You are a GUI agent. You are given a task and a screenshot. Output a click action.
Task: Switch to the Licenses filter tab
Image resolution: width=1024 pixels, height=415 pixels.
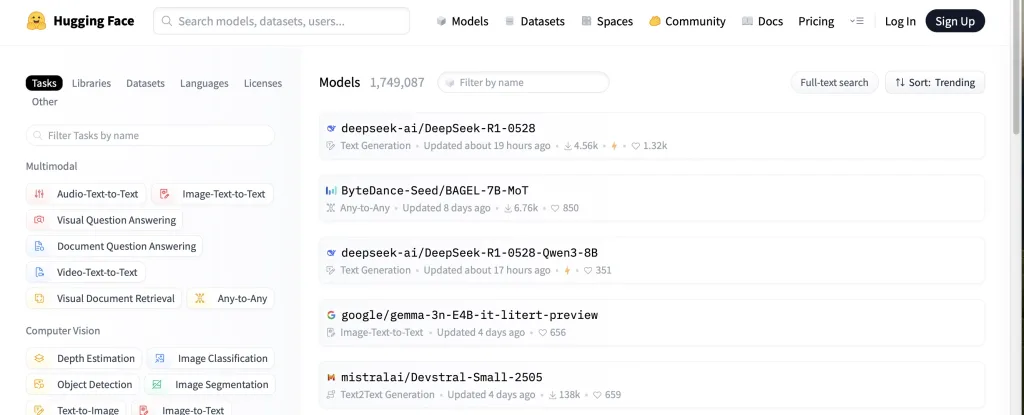coord(263,83)
